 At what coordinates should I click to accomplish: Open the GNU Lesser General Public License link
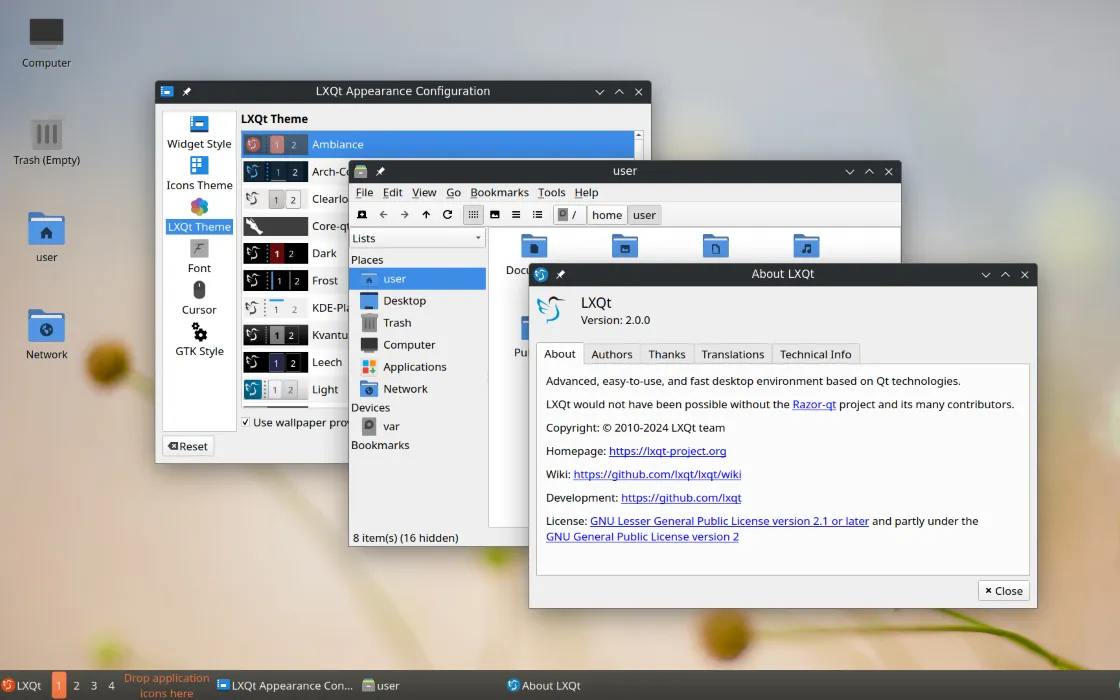729,521
